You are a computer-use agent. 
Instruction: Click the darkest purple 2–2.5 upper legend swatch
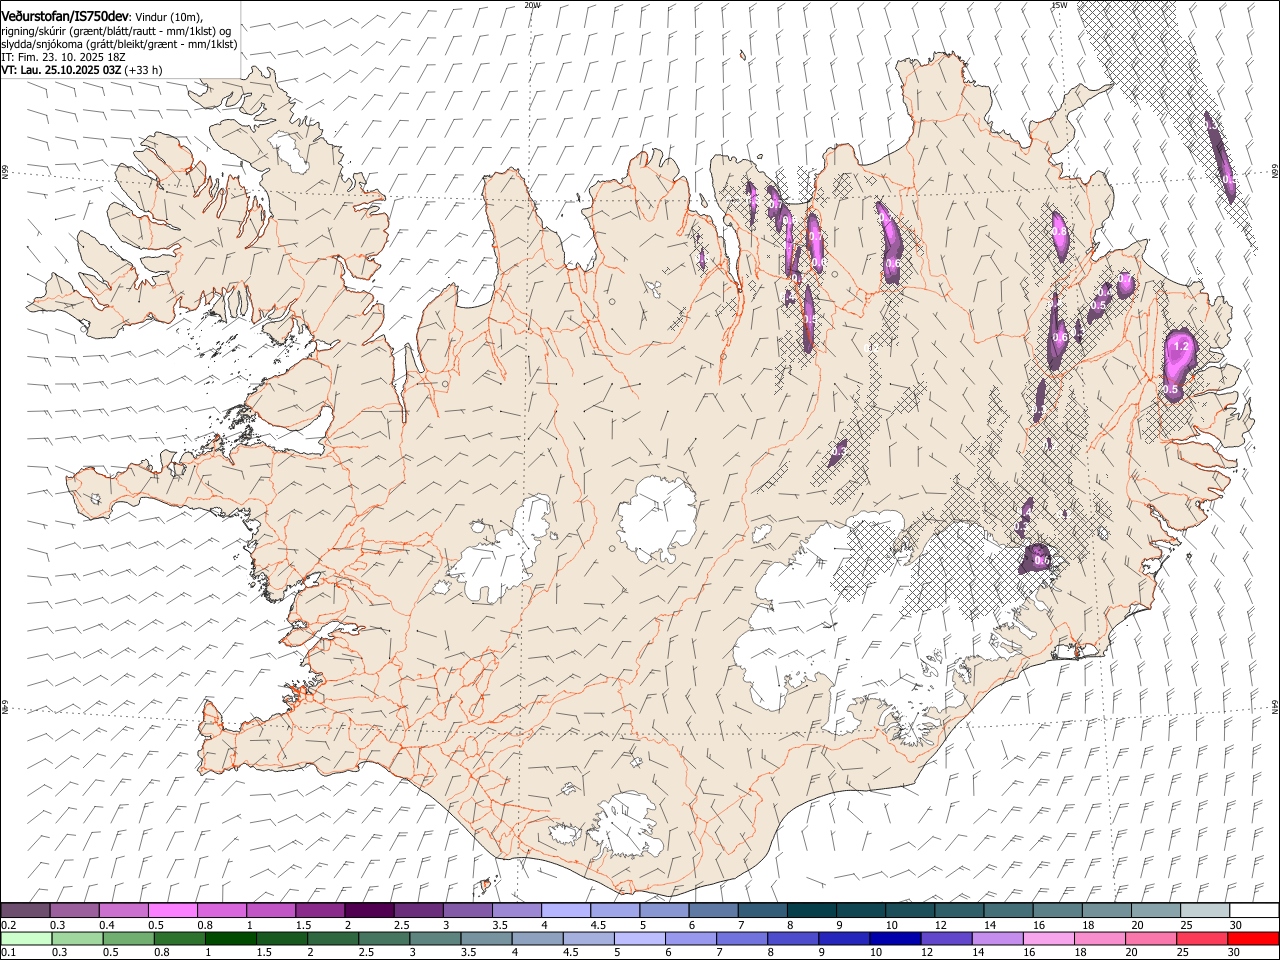(369, 910)
